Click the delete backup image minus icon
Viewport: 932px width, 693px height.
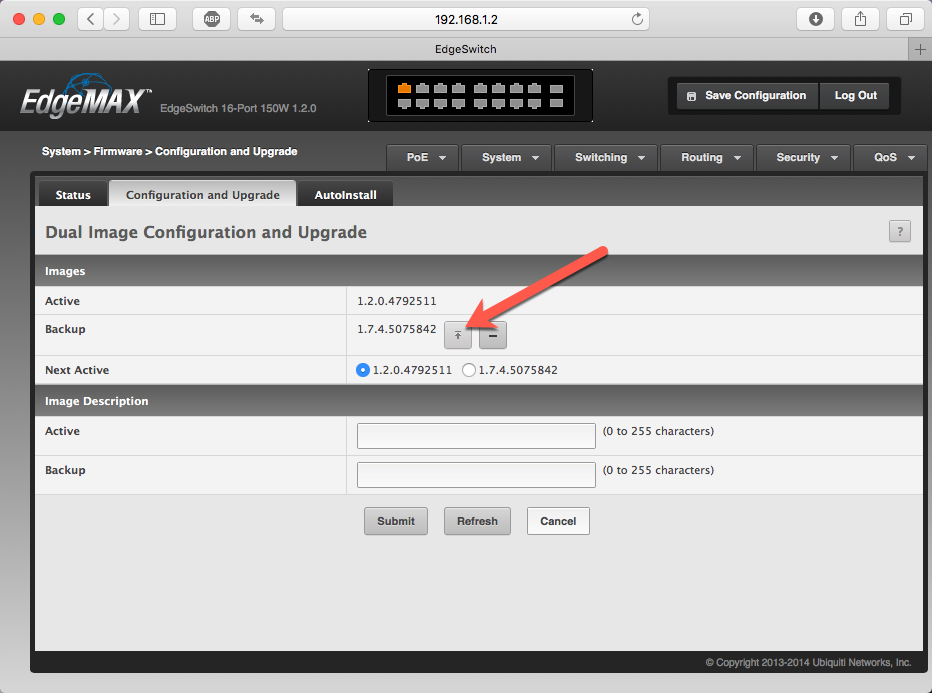coord(493,335)
